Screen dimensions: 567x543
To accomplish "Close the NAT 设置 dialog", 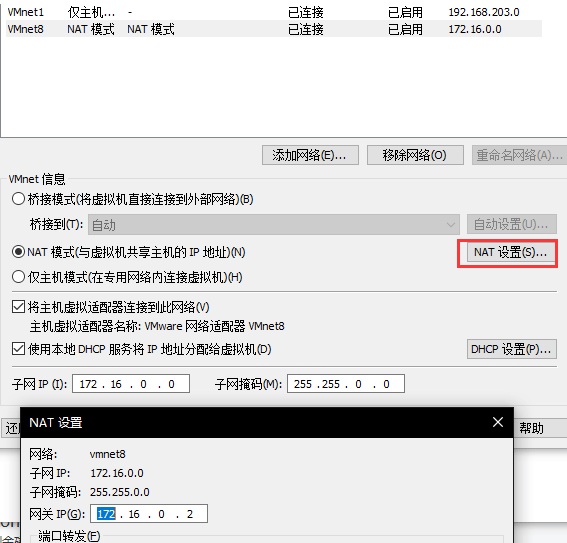I will [x=498, y=422].
